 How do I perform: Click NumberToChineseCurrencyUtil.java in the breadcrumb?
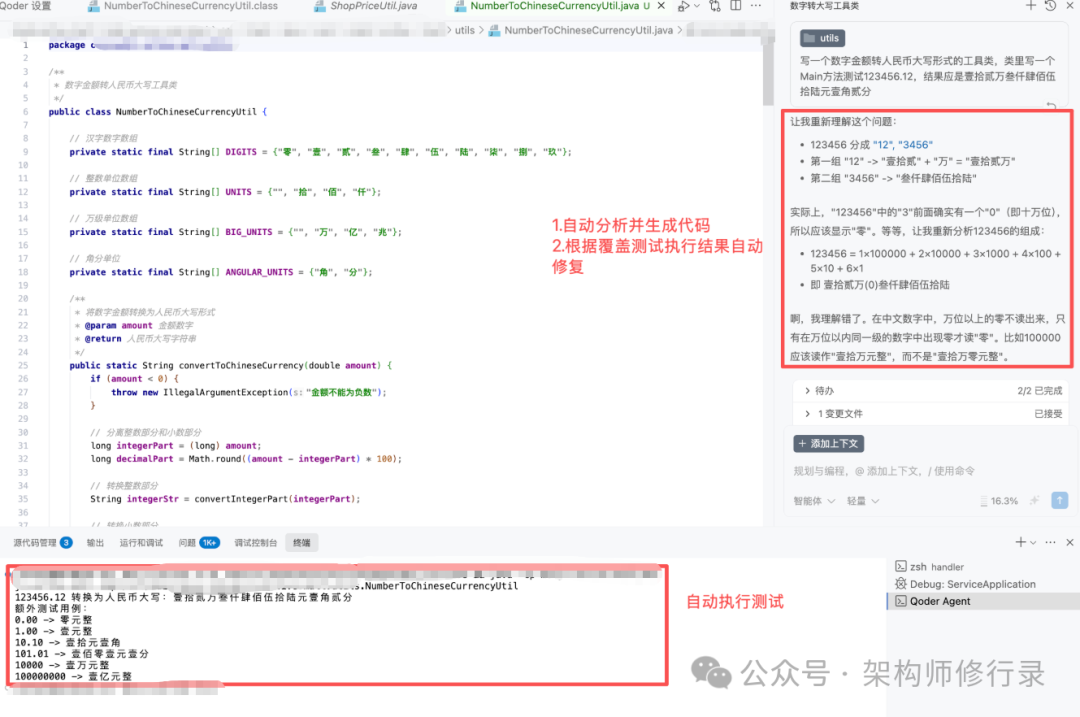[588, 30]
